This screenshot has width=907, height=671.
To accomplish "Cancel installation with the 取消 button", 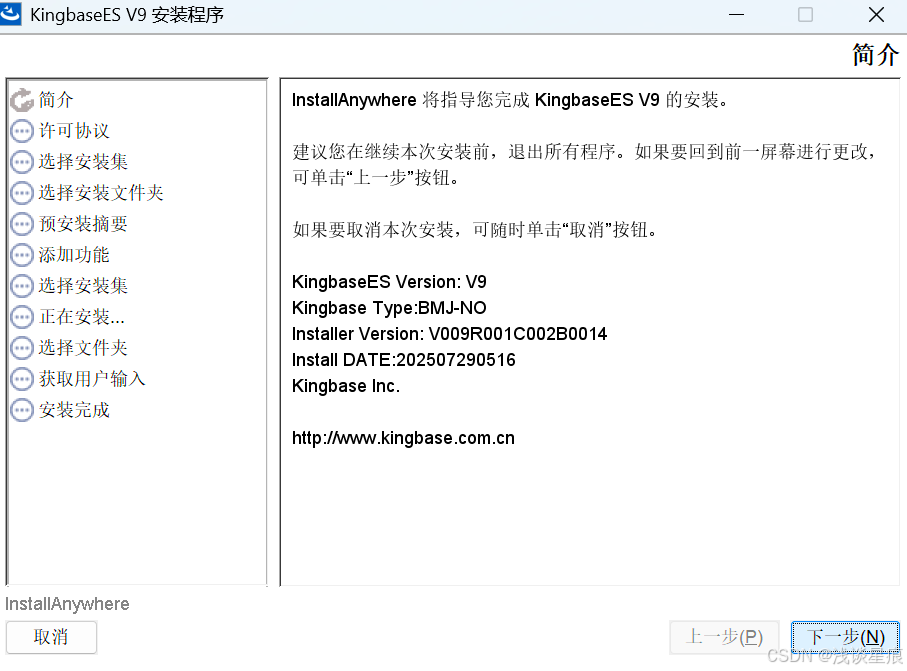I will click(51, 637).
